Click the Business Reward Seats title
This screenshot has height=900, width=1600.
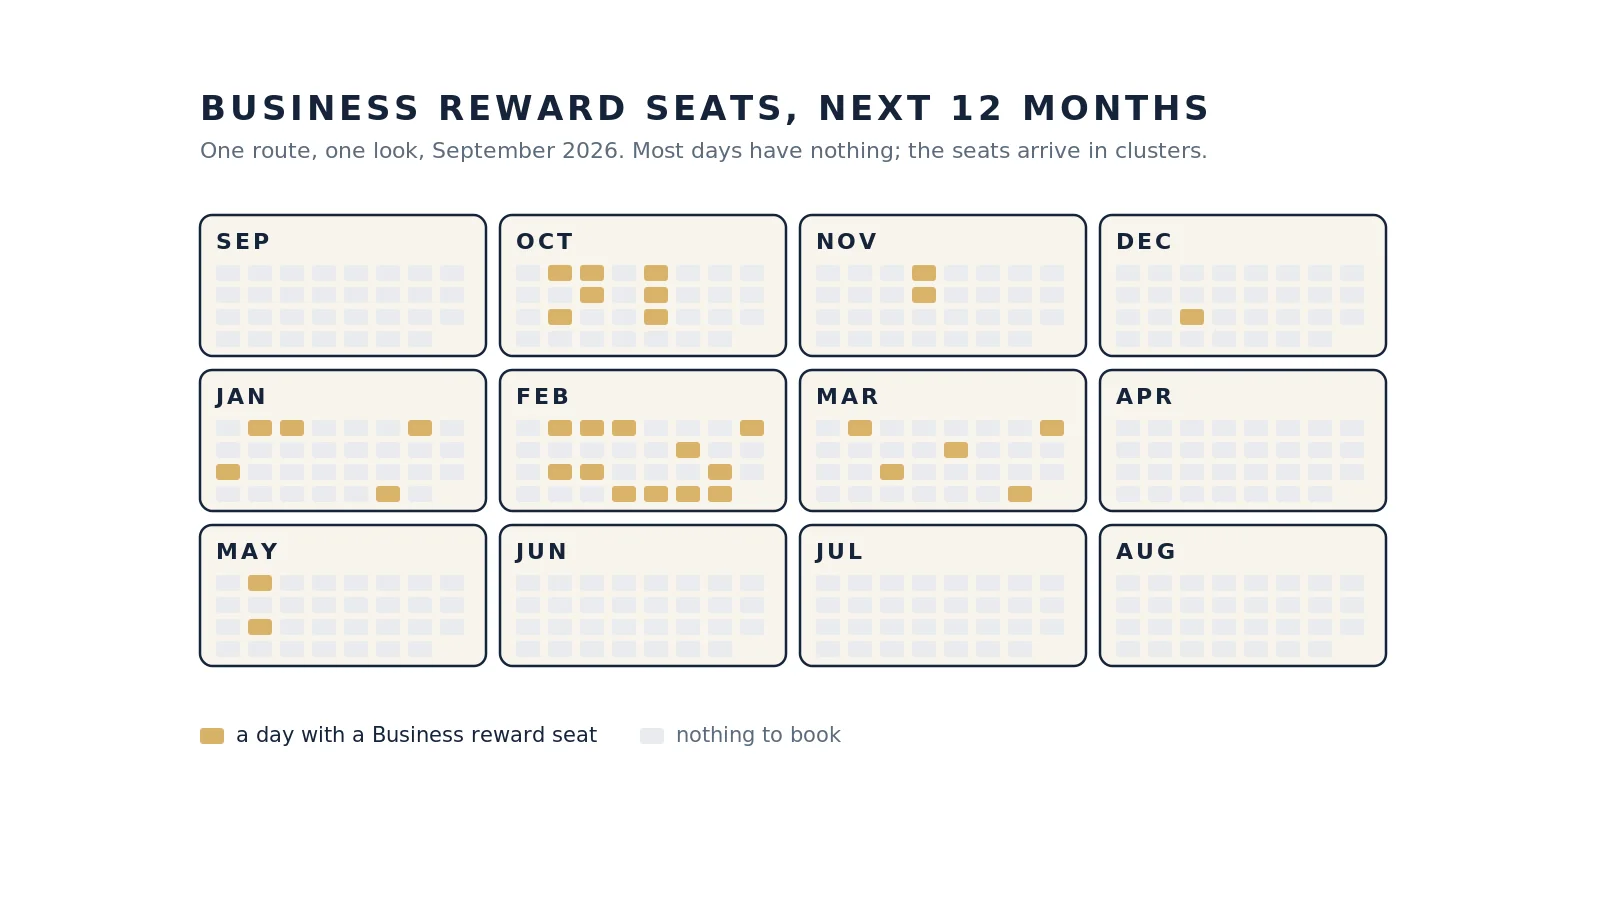(705, 108)
